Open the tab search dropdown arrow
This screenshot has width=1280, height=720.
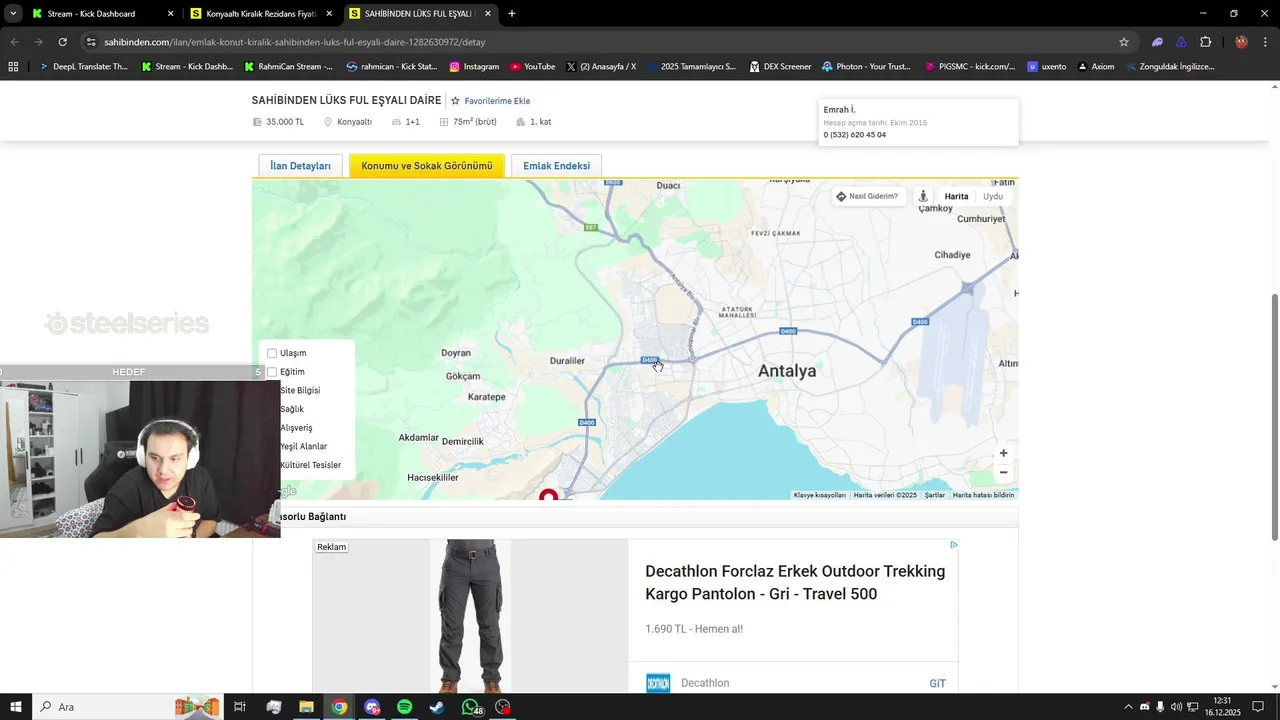[12, 14]
